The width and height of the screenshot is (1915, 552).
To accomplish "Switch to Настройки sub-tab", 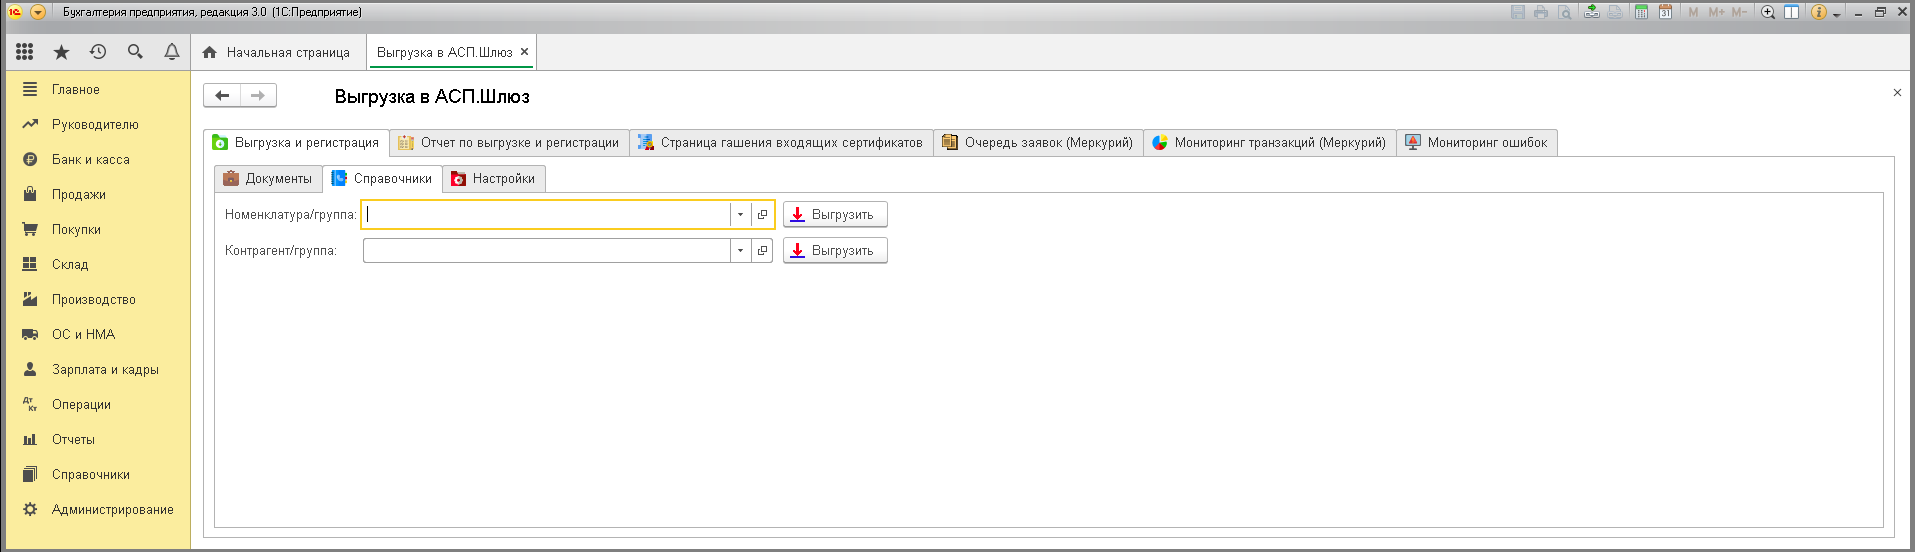I will [x=494, y=179].
